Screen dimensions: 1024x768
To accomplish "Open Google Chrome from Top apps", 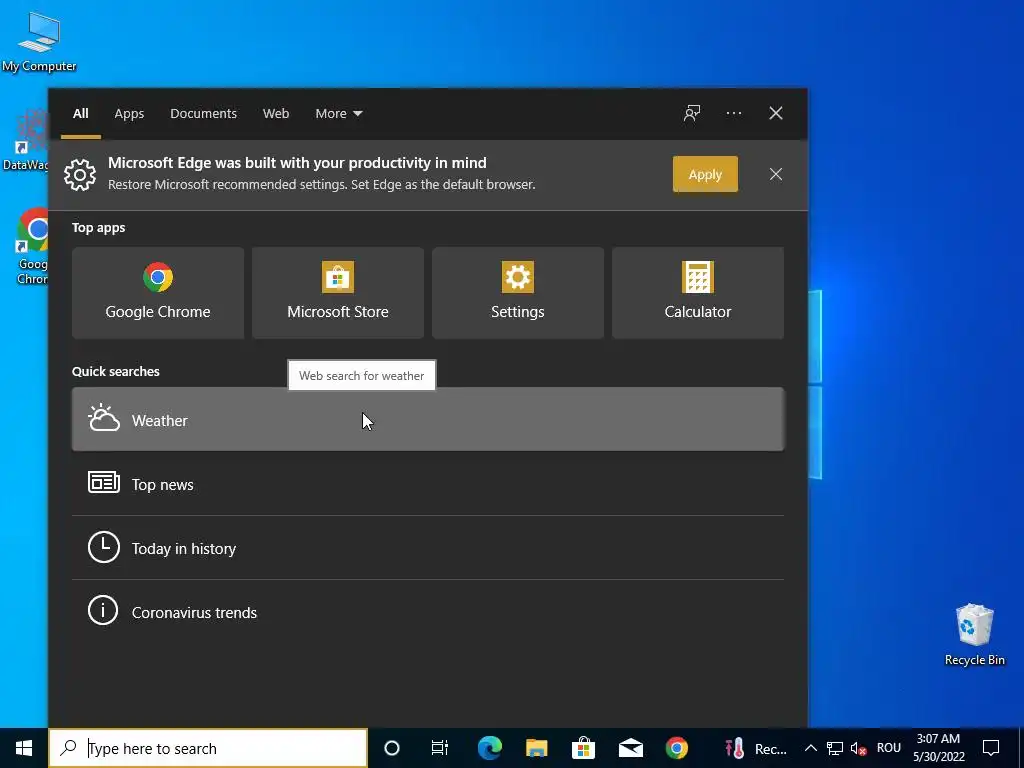I will pos(158,293).
